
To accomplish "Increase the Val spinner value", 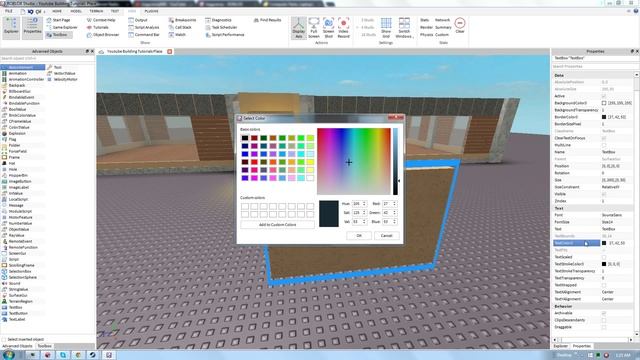I will [x=364, y=220].
